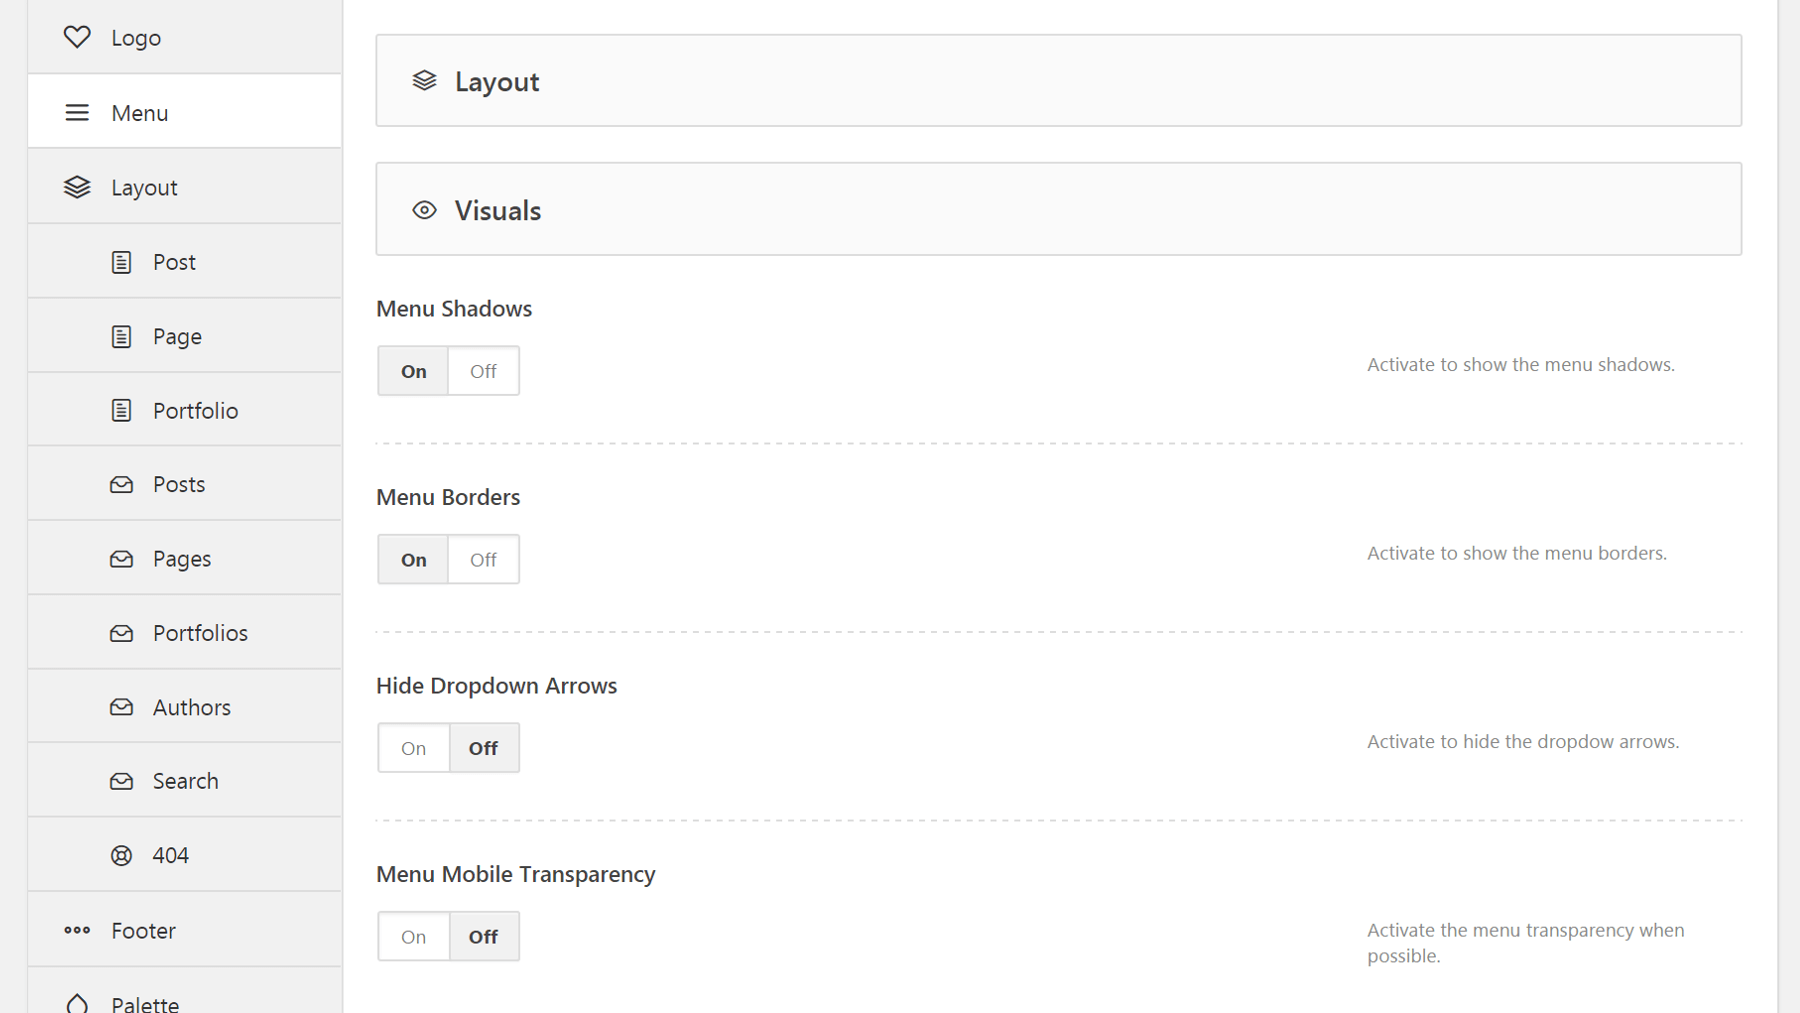Click the inbox icon next to Authors
This screenshot has width=1800, height=1013.
(121, 707)
